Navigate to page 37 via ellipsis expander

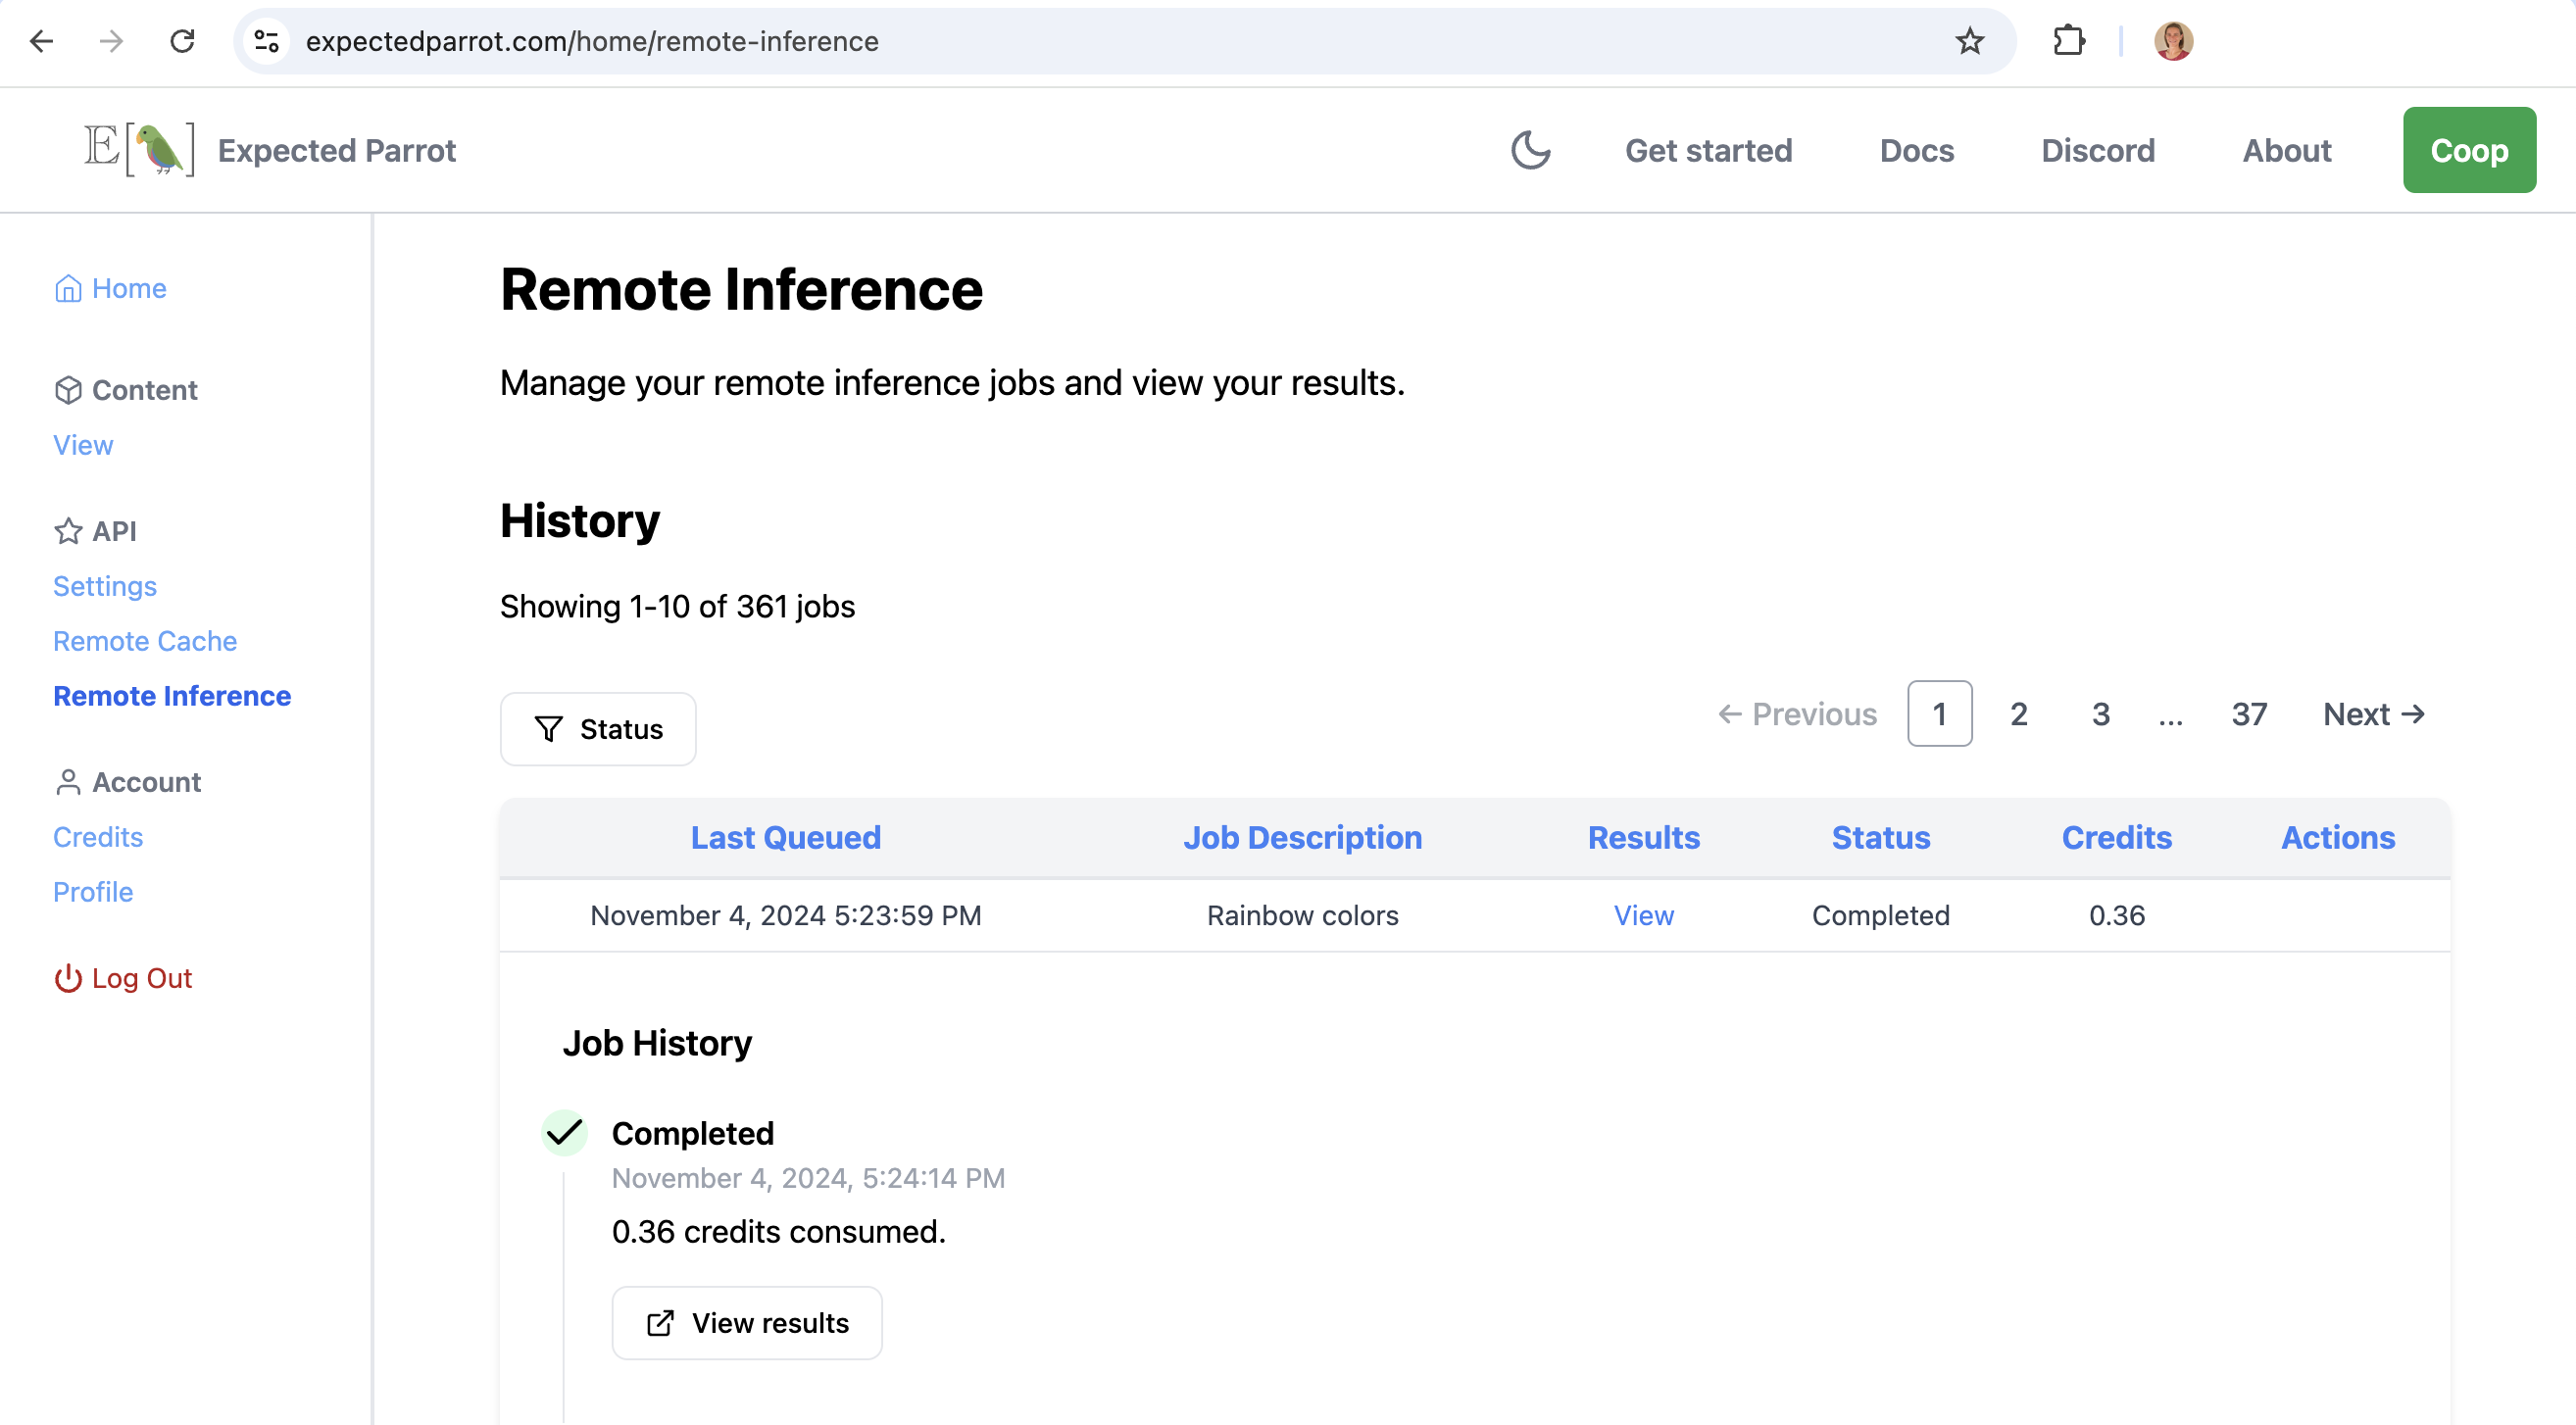pos(2170,712)
